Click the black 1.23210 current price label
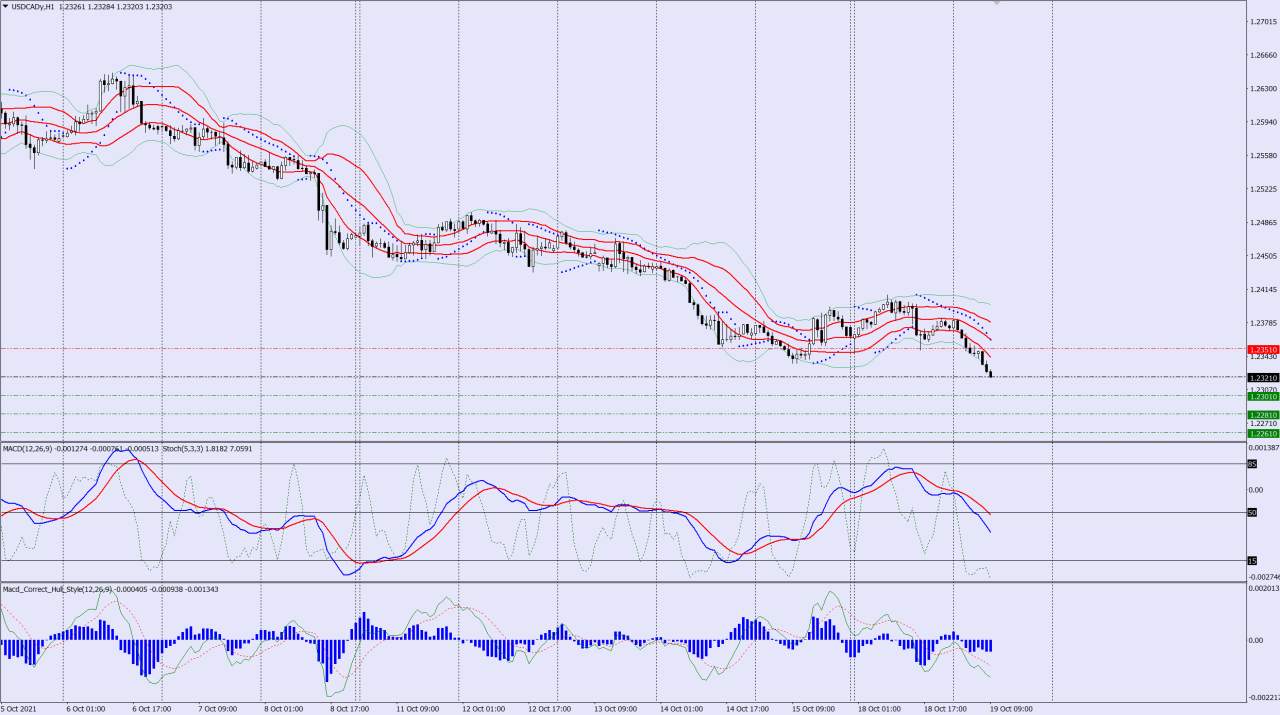1280x715 pixels. coord(1263,378)
